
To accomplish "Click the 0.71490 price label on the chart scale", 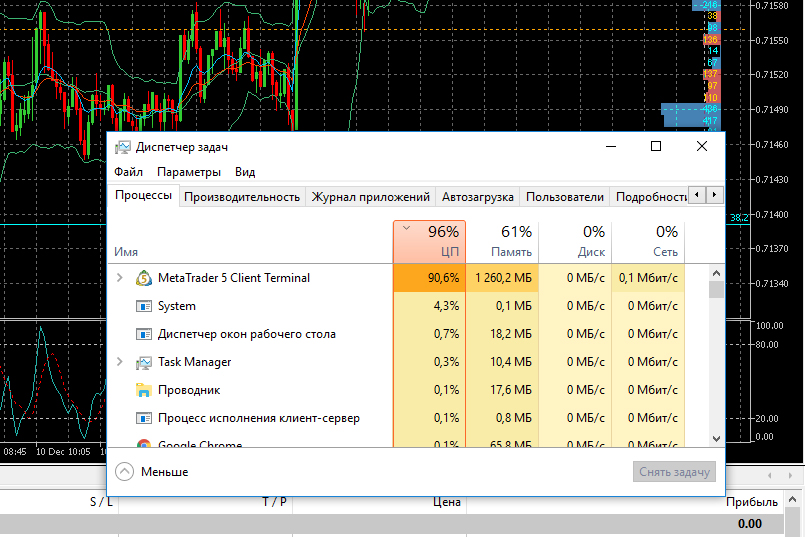I will [x=772, y=109].
